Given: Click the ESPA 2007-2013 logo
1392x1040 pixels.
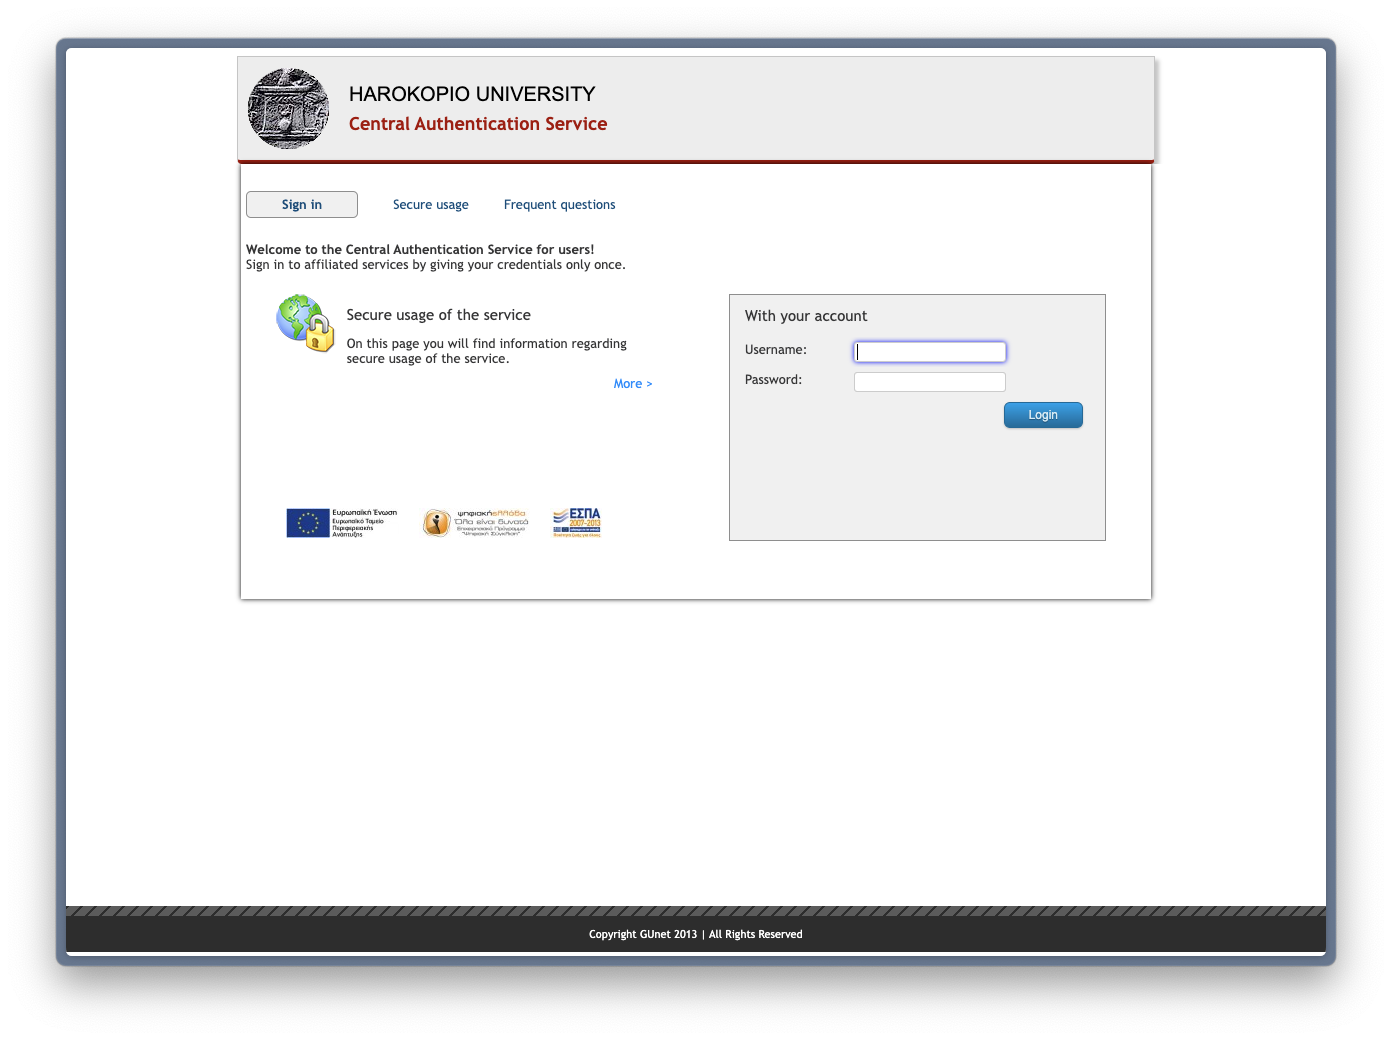Looking at the screenshot, I should [x=576, y=523].
